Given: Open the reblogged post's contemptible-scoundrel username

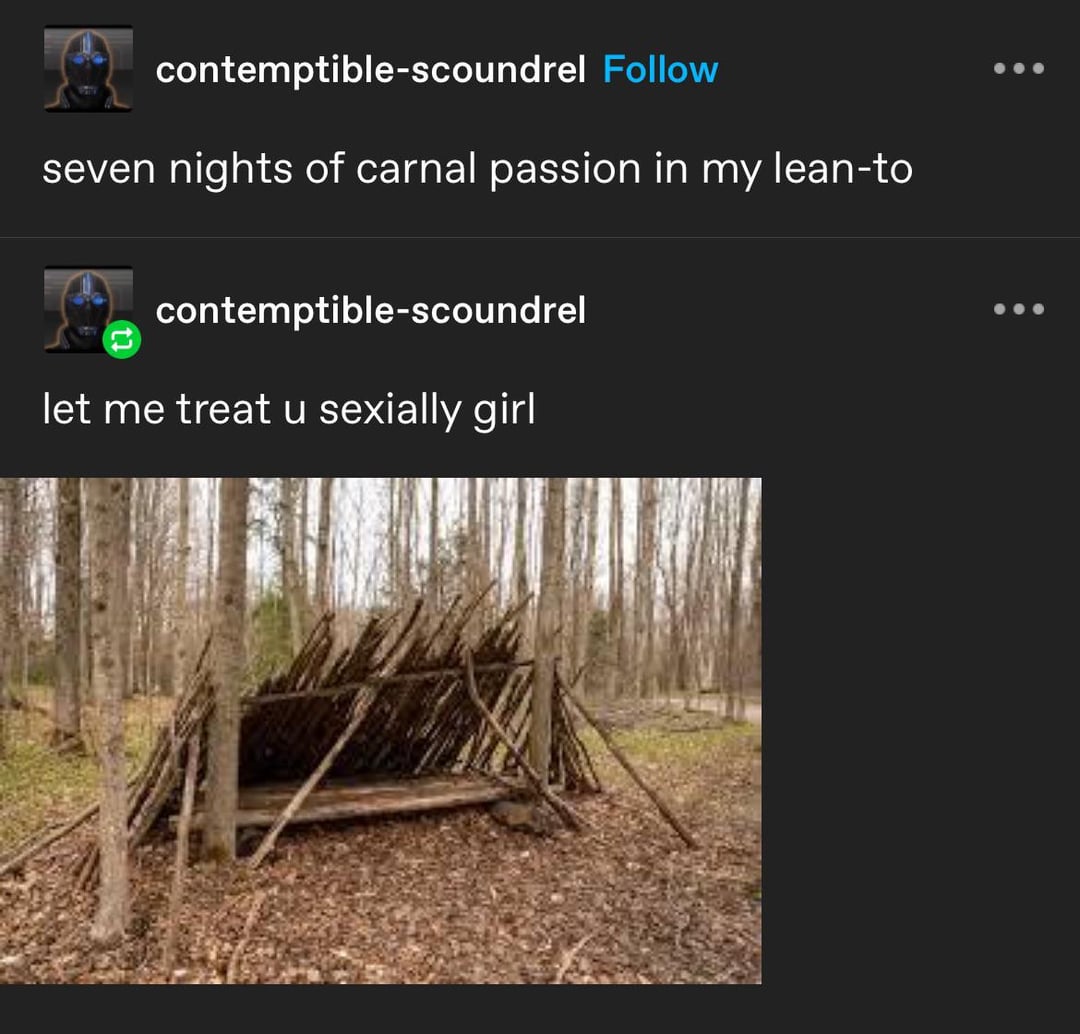Looking at the screenshot, I should pyautogui.click(x=370, y=310).
